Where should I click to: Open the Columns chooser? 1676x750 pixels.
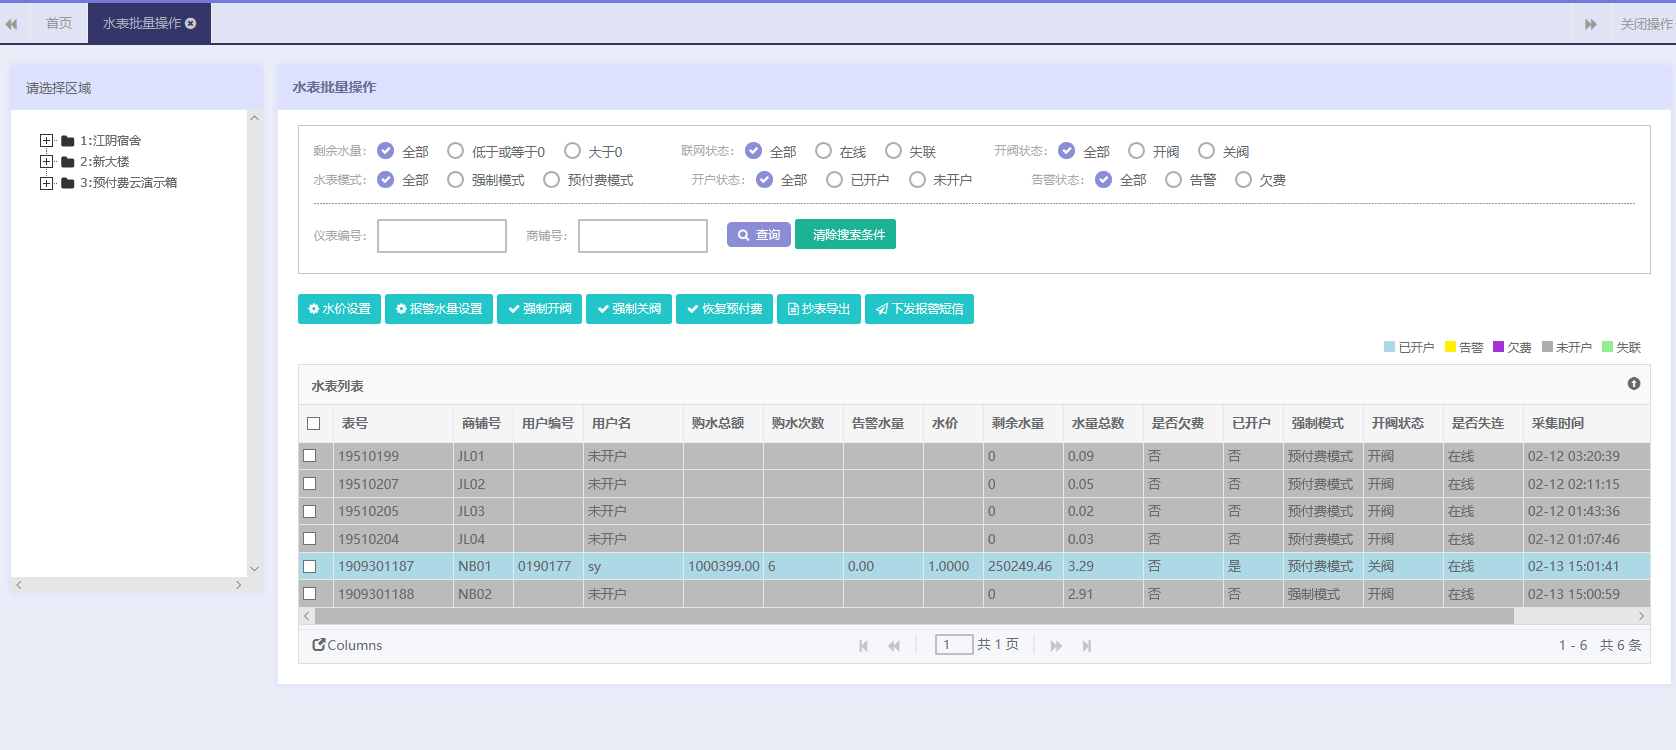(347, 645)
